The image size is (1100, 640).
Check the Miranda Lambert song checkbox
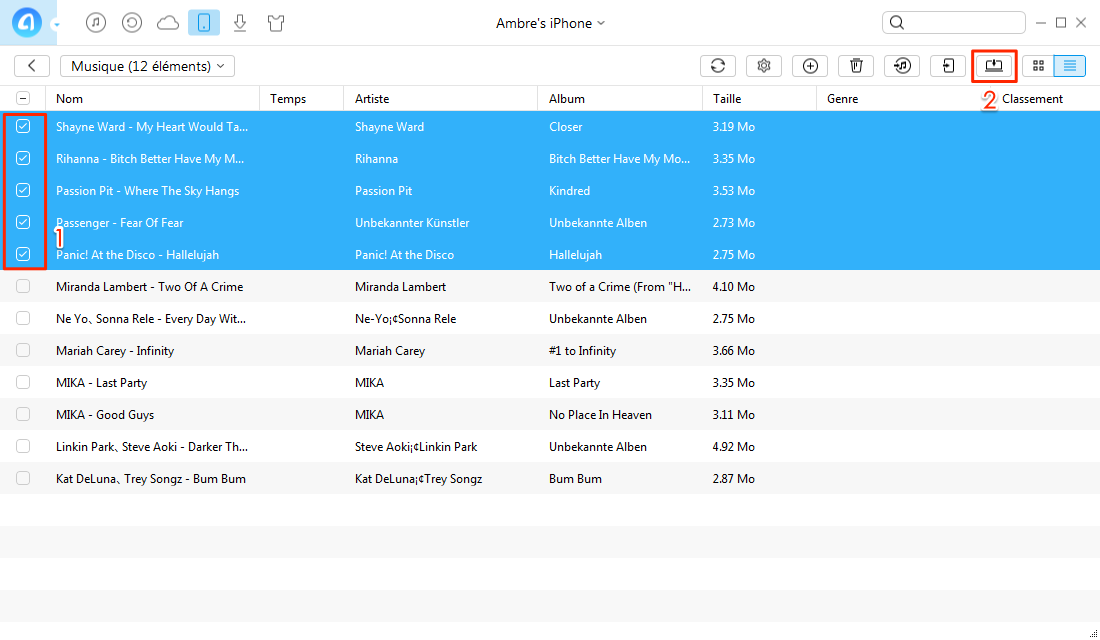click(x=23, y=286)
